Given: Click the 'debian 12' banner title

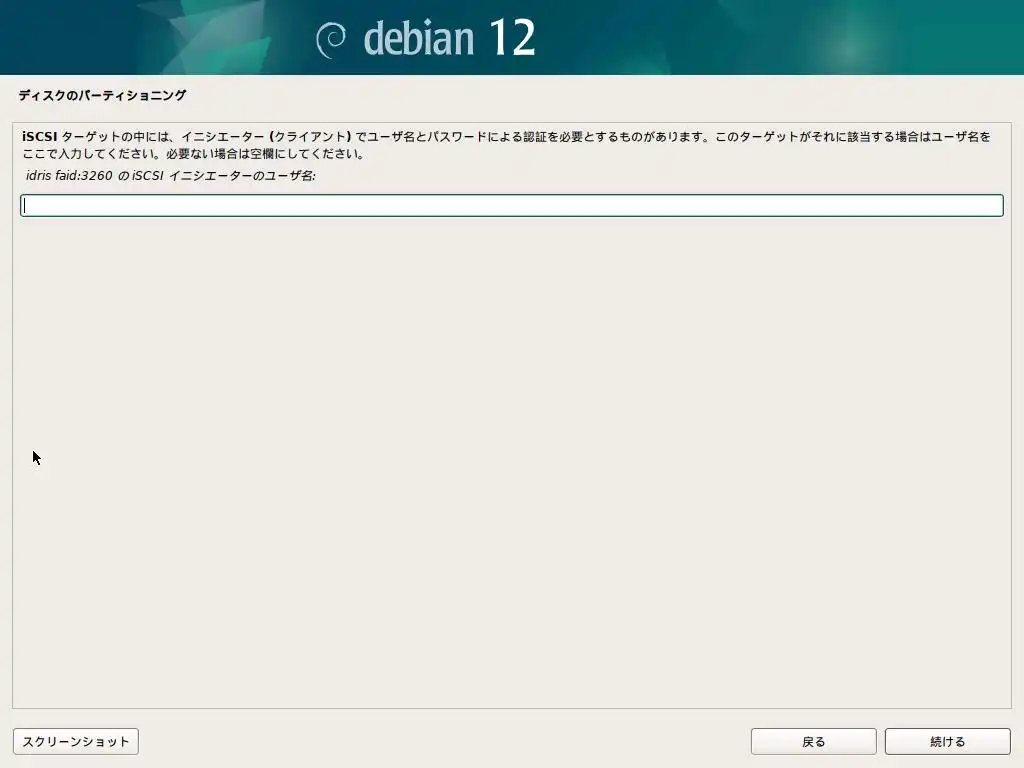Looking at the screenshot, I should [x=449, y=38].
